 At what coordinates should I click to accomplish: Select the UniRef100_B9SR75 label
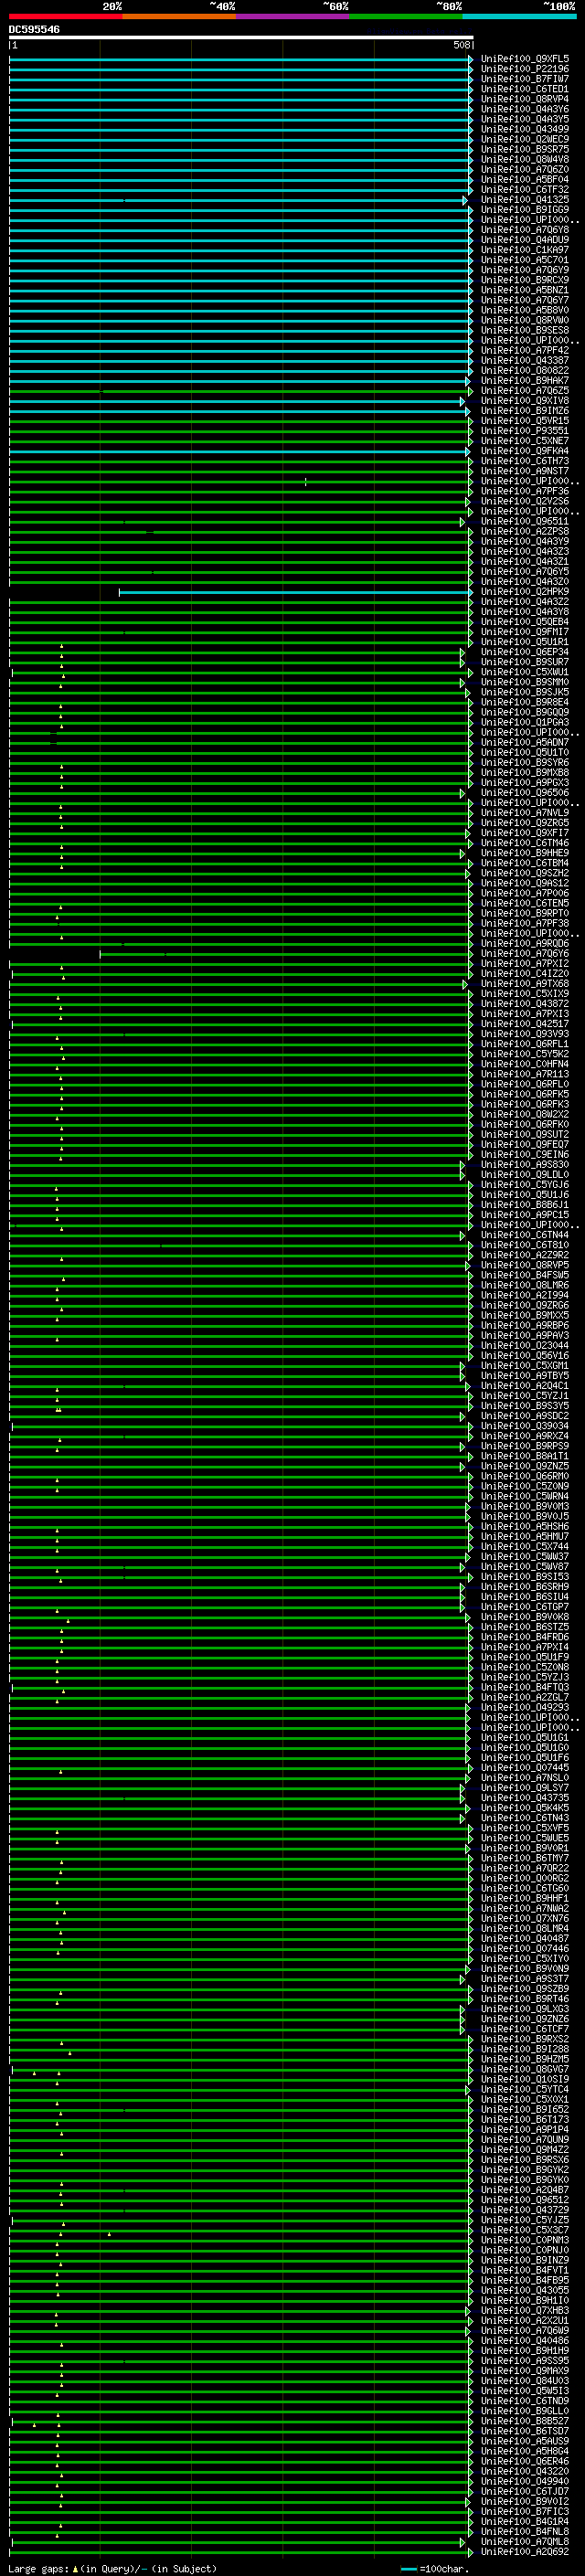pyautogui.click(x=525, y=149)
